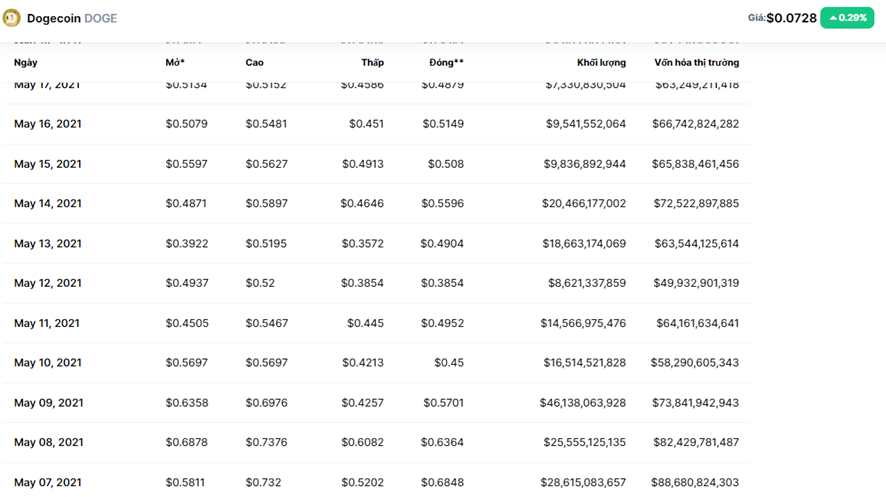Select the May 16, 2021 date cell
The width and height of the screenshot is (886, 497).
pyautogui.click(x=48, y=124)
